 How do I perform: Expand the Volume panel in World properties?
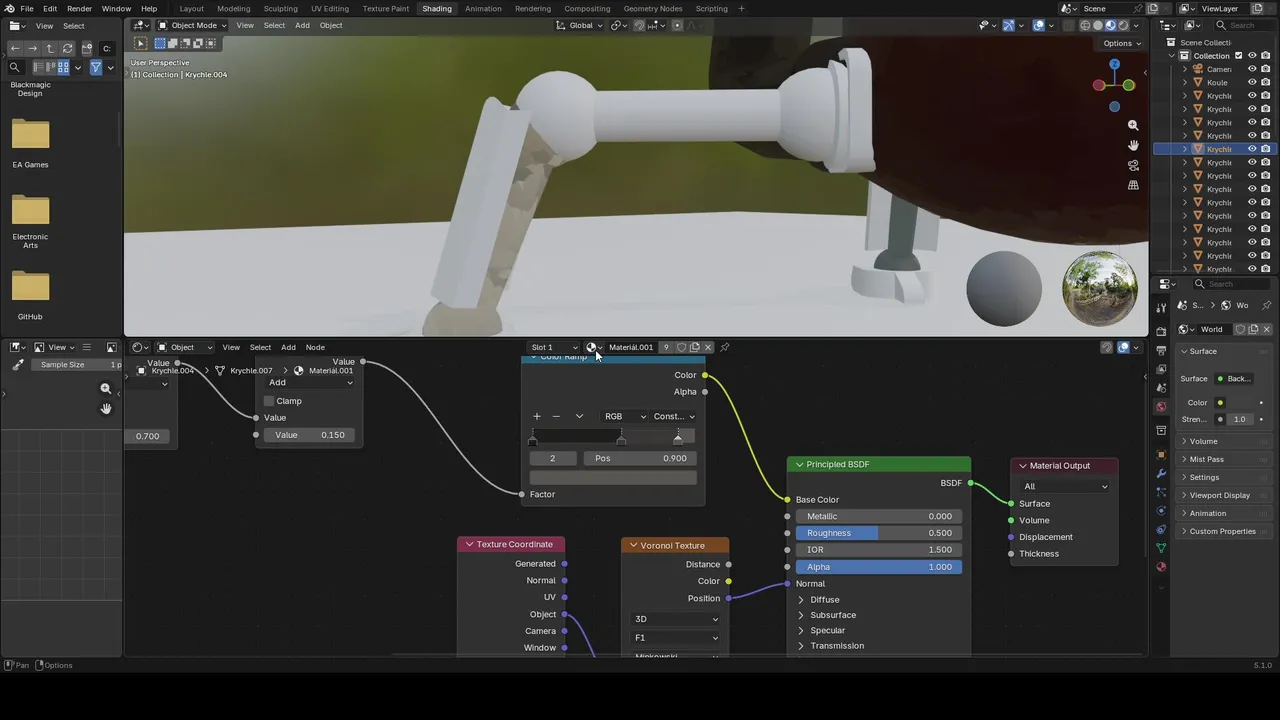pyautogui.click(x=1223, y=441)
